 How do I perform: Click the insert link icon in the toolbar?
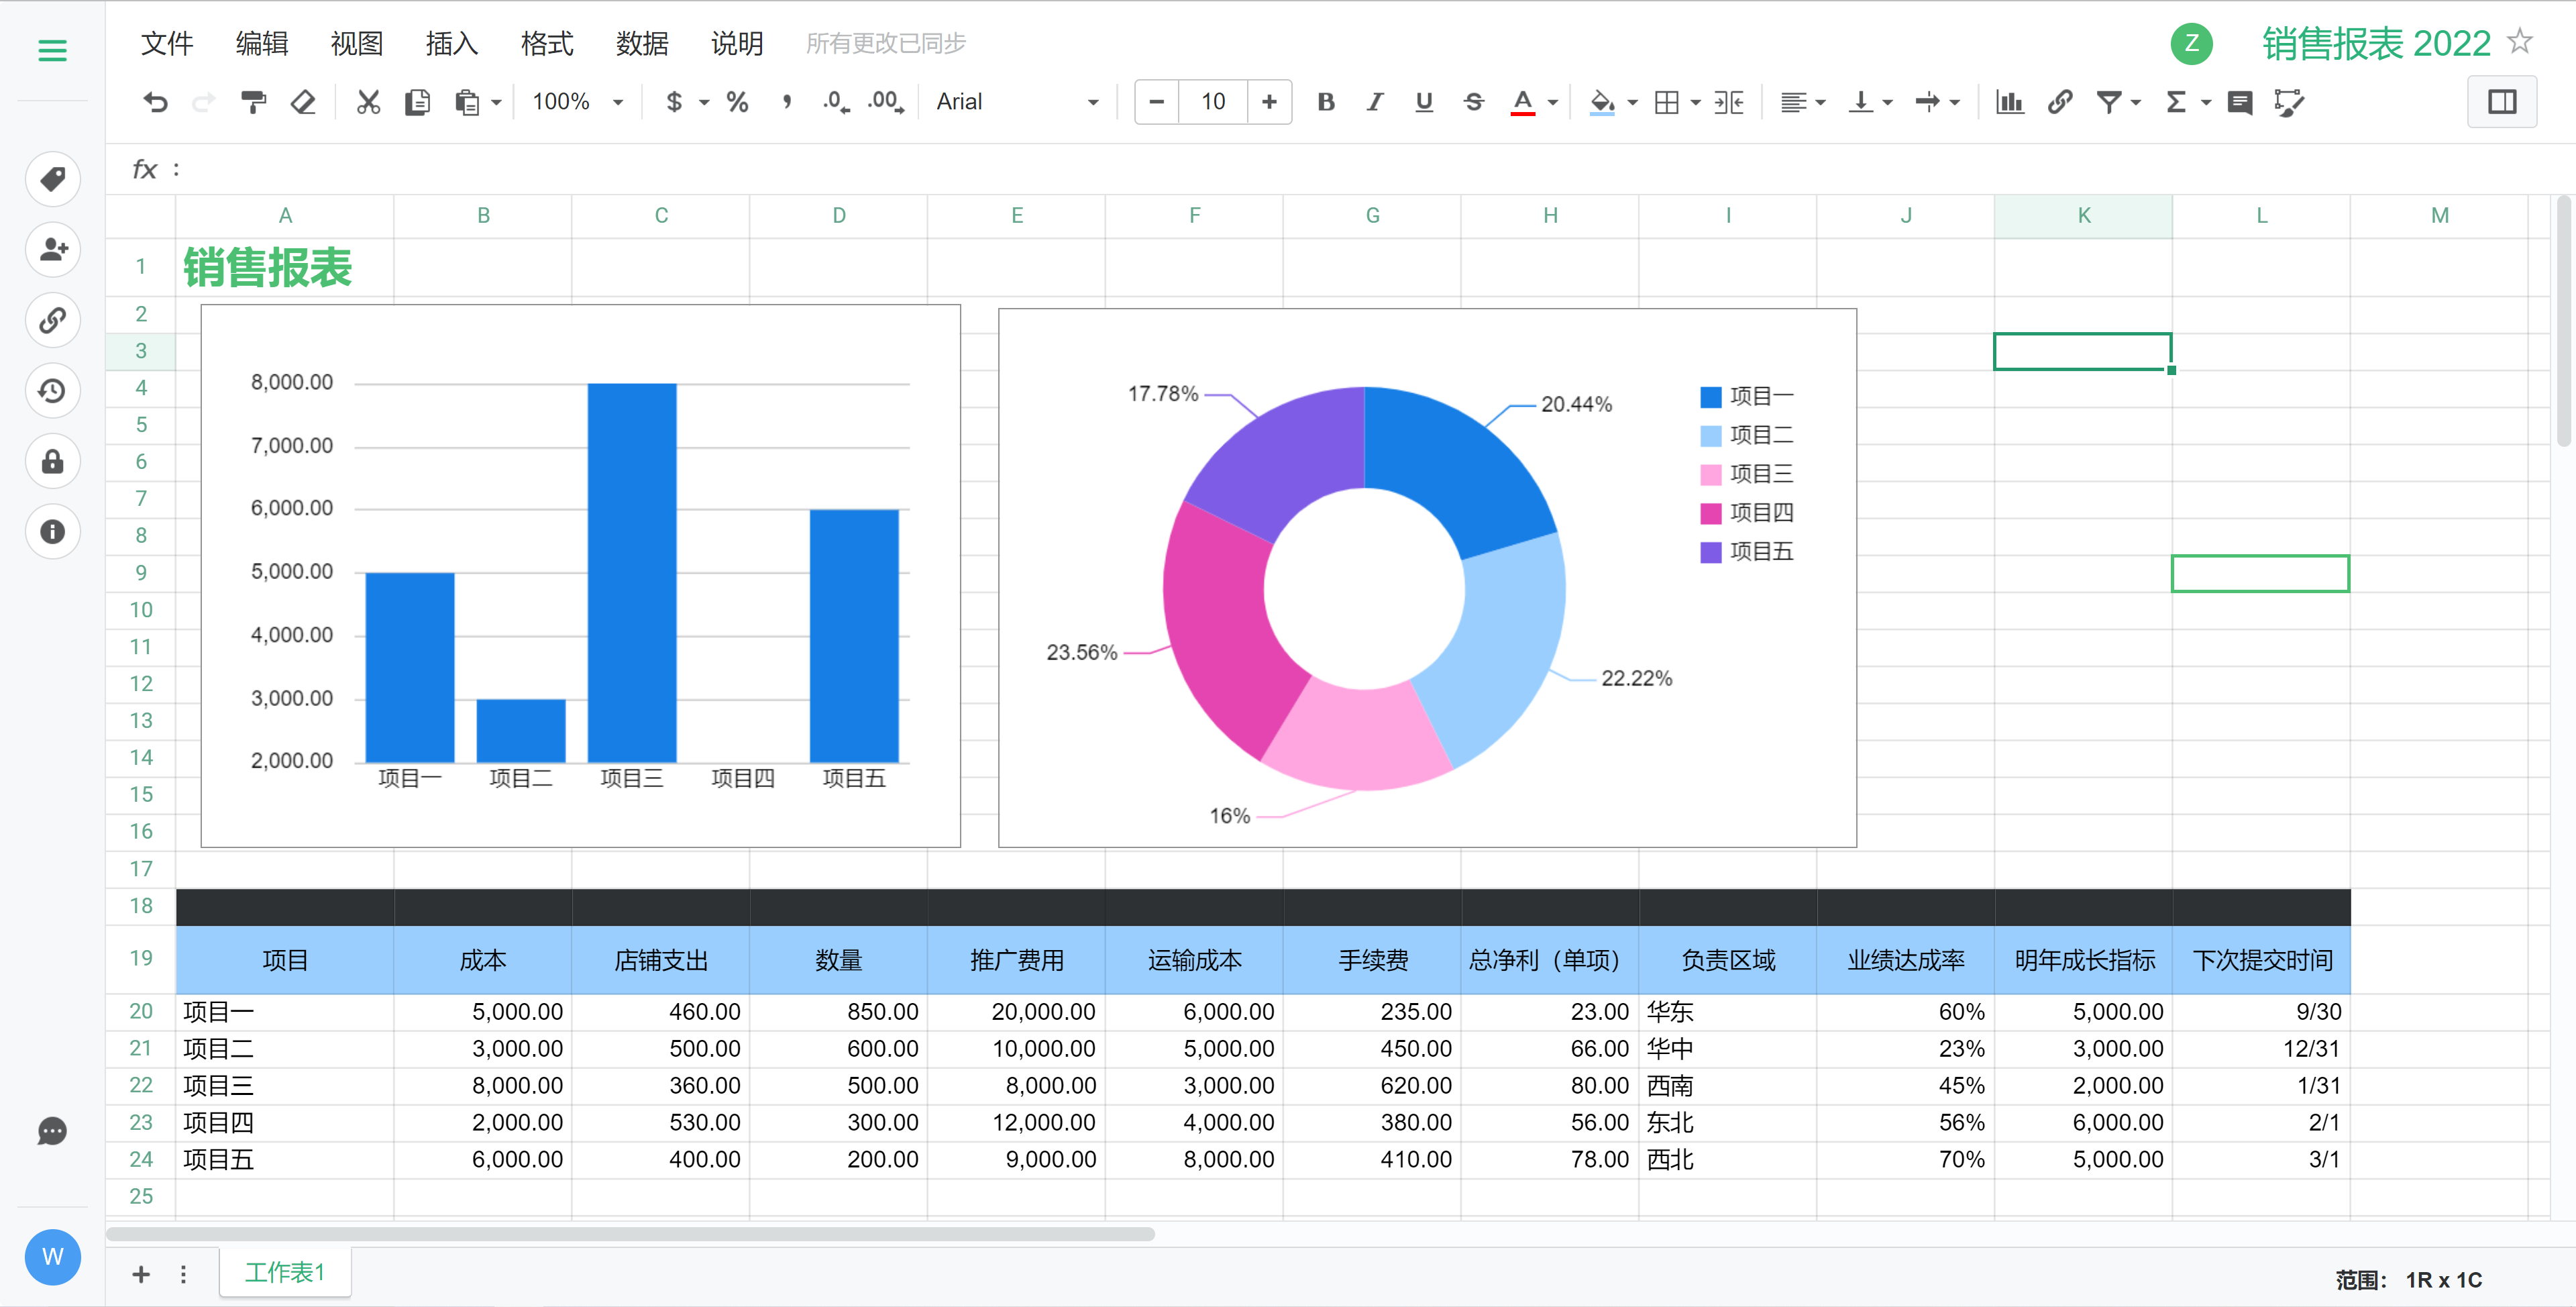click(2059, 102)
